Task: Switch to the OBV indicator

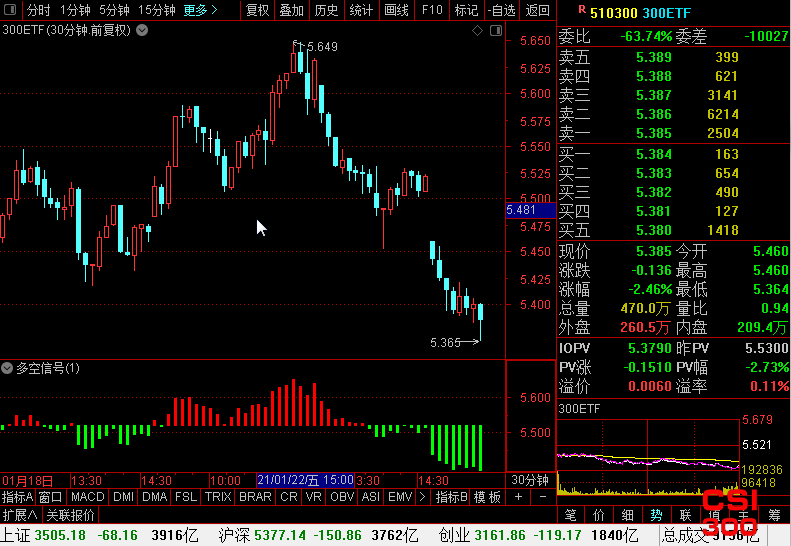Action: (x=342, y=497)
